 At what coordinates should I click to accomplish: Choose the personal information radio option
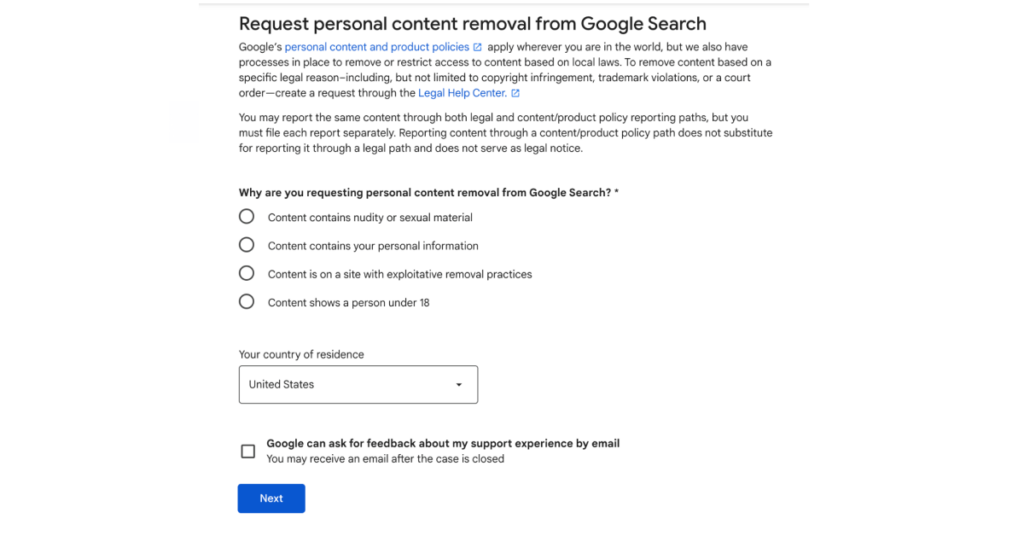pos(247,245)
